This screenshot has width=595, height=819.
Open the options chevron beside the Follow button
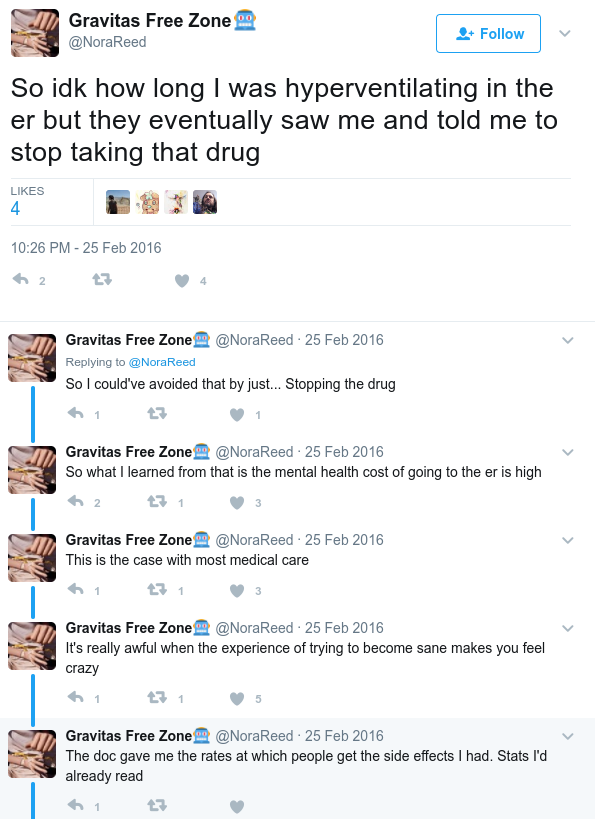[x=565, y=33]
